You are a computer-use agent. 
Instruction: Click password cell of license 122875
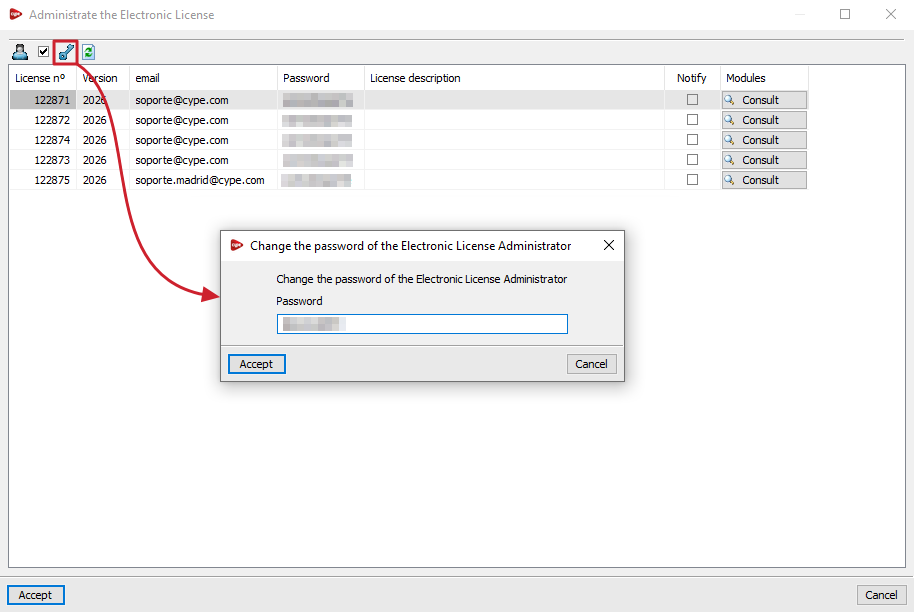(321, 180)
